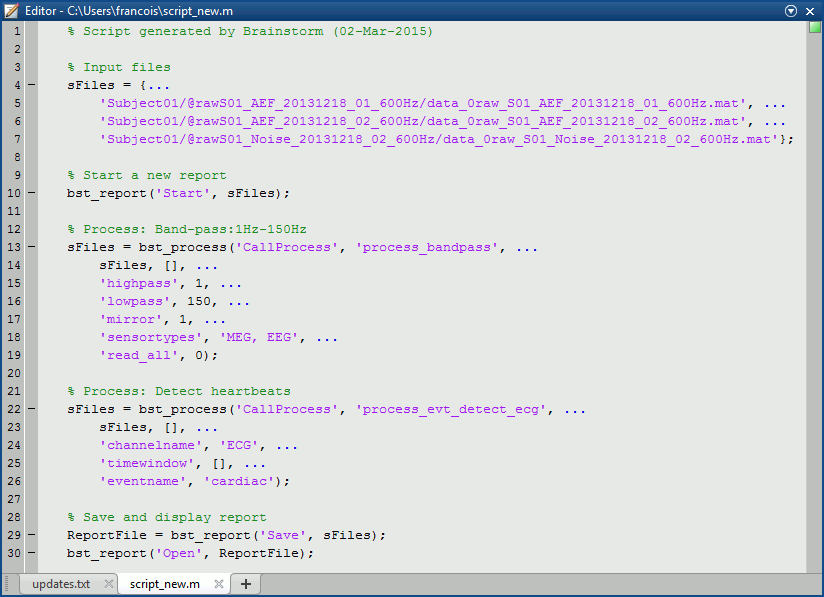Click the message bar below the analyzer indicator

[x=814, y=300]
